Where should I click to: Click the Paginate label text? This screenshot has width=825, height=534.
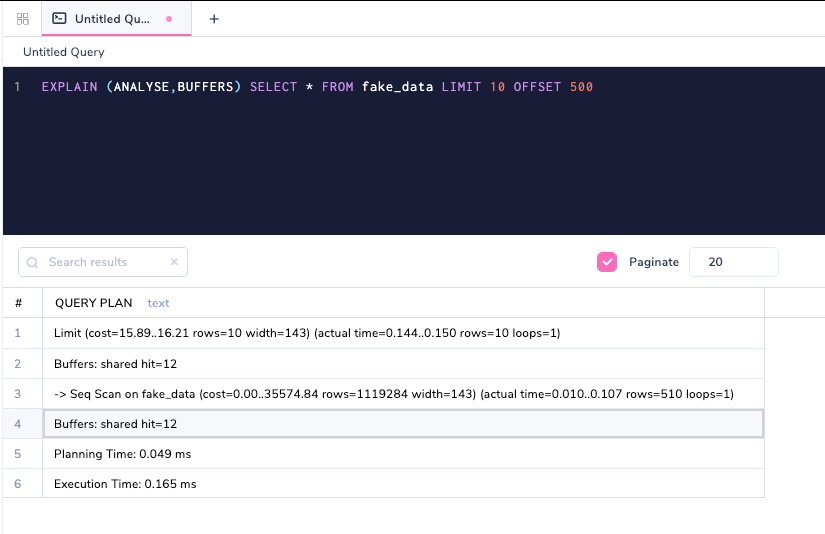(x=654, y=262)
